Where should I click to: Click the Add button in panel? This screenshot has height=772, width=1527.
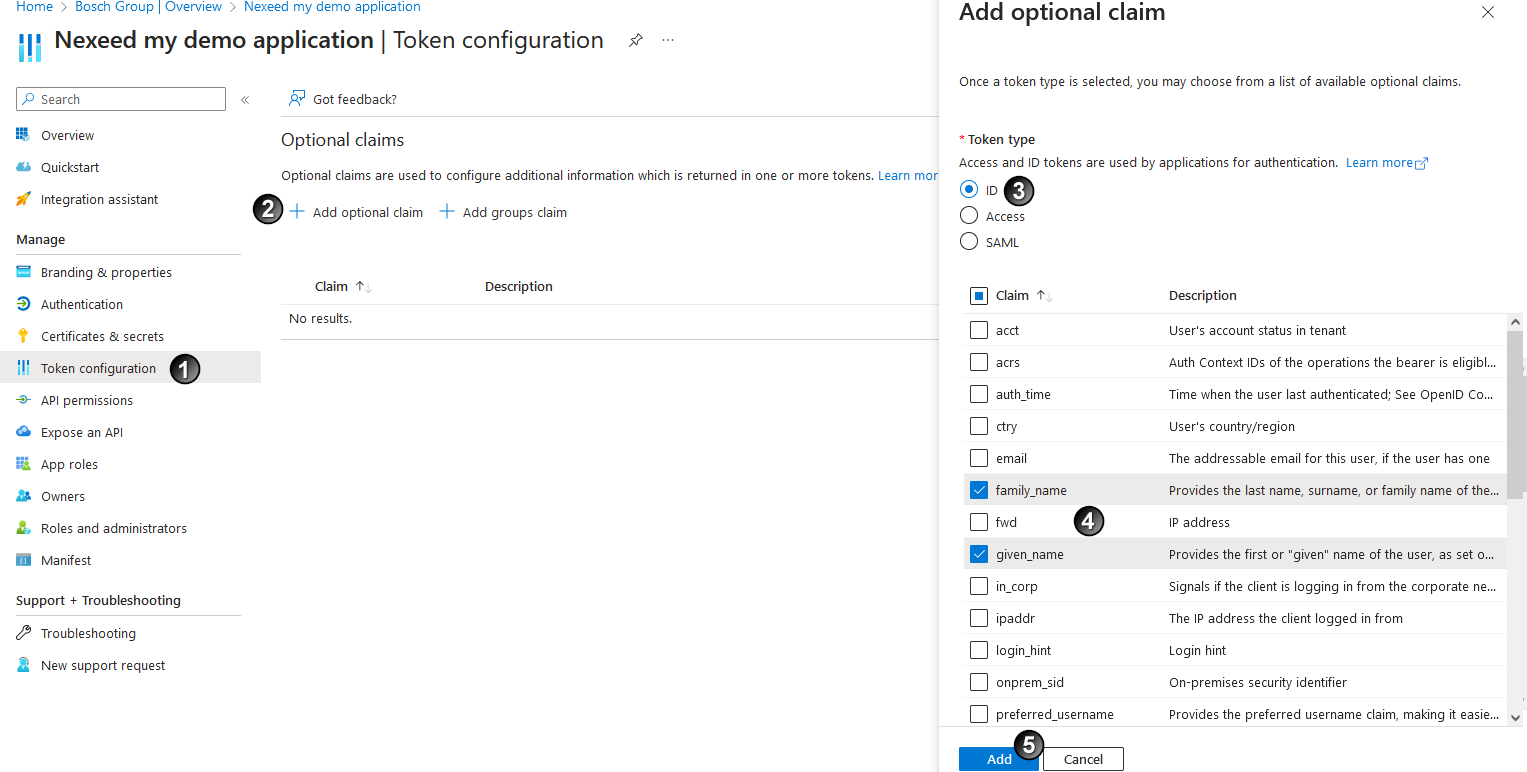pyautogui.click(x=999, y=759)
